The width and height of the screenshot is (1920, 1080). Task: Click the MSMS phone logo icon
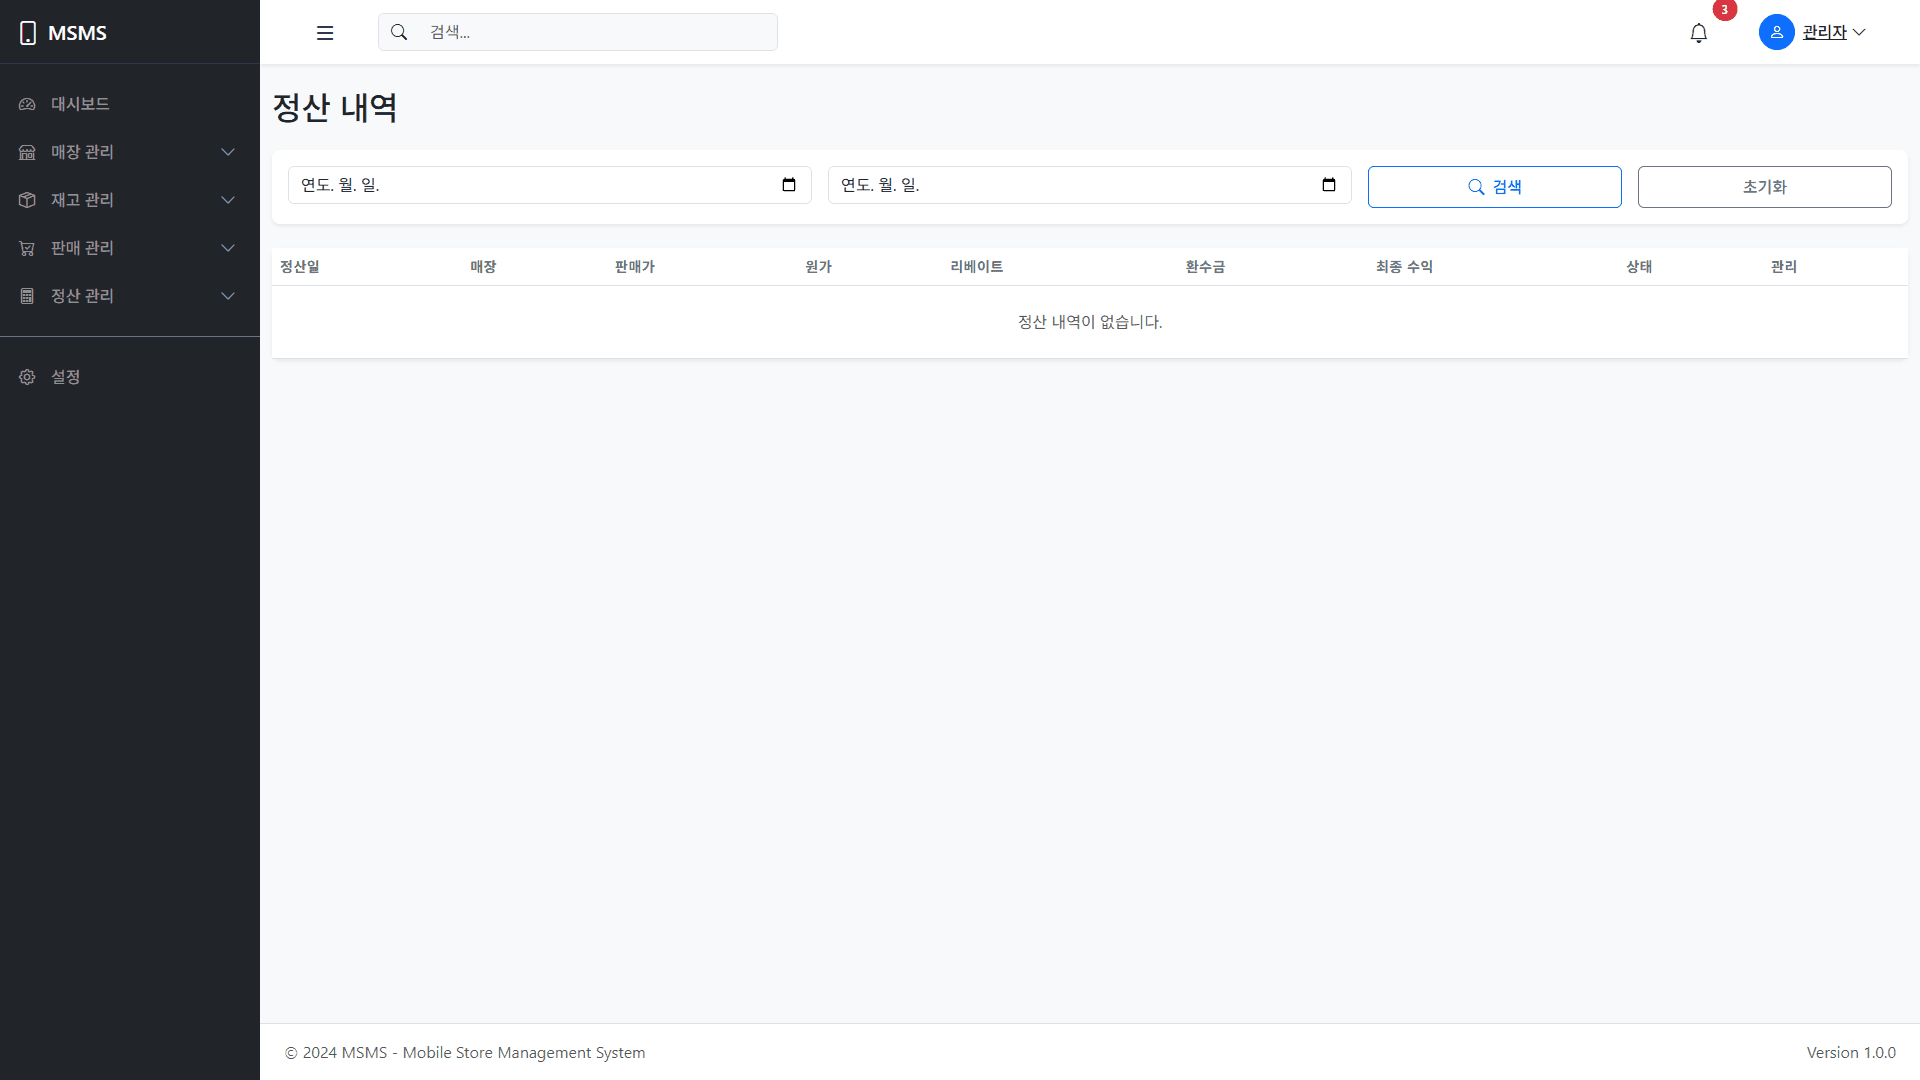[x=28, y=33]
